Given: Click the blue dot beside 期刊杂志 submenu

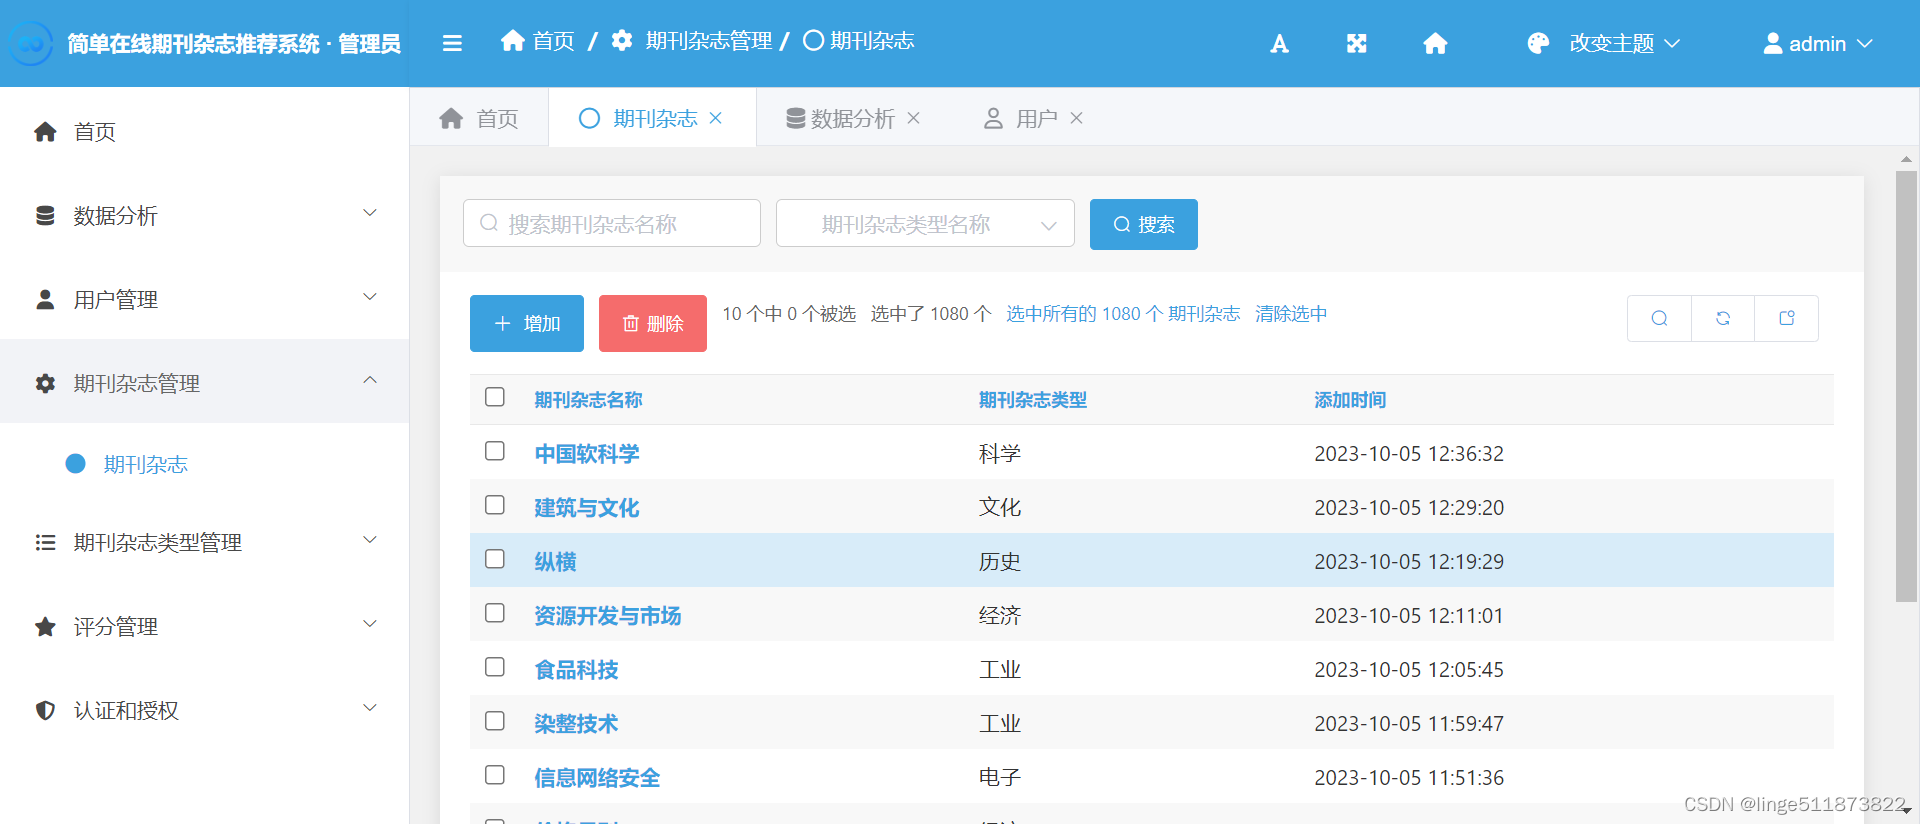Looking at the screenshot, I should click(75, 463).
